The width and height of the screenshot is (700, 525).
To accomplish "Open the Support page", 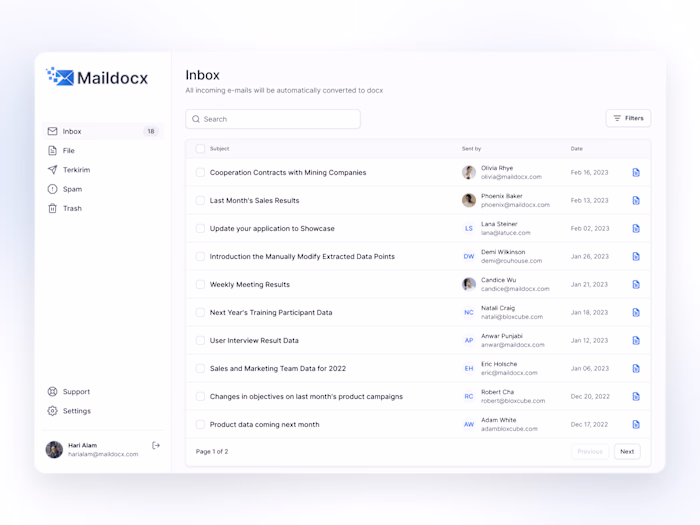I will [x=69, y=392].
